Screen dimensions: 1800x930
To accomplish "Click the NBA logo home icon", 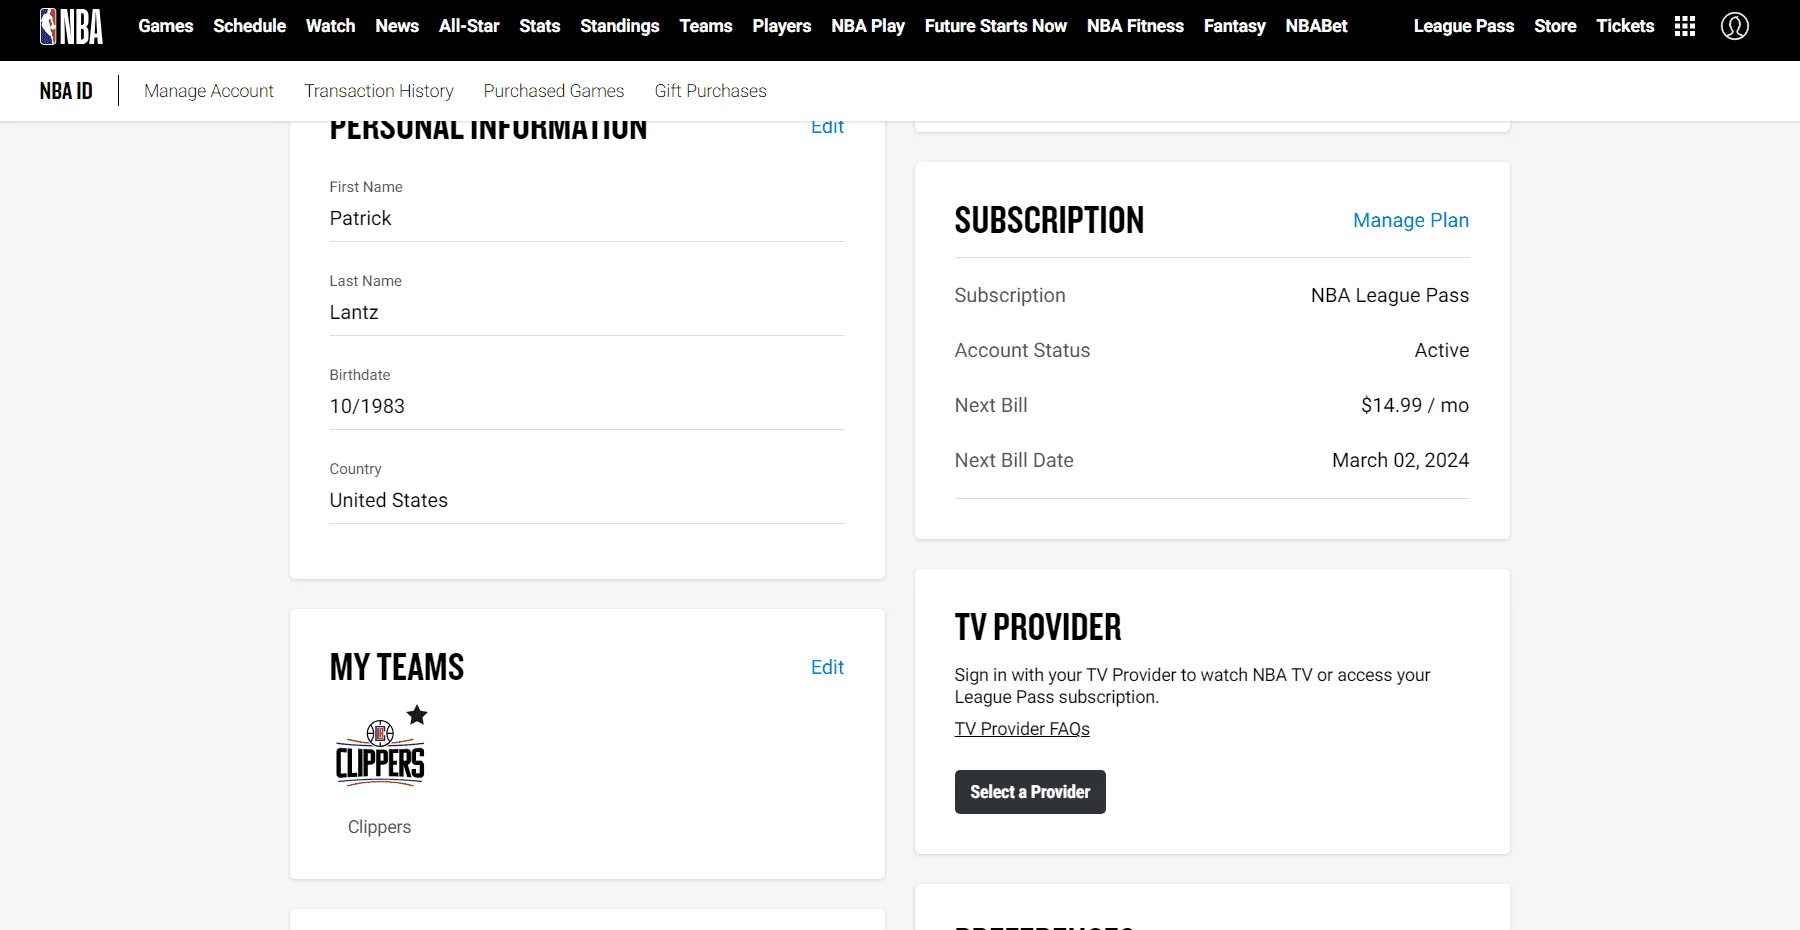I will (71, 26).
